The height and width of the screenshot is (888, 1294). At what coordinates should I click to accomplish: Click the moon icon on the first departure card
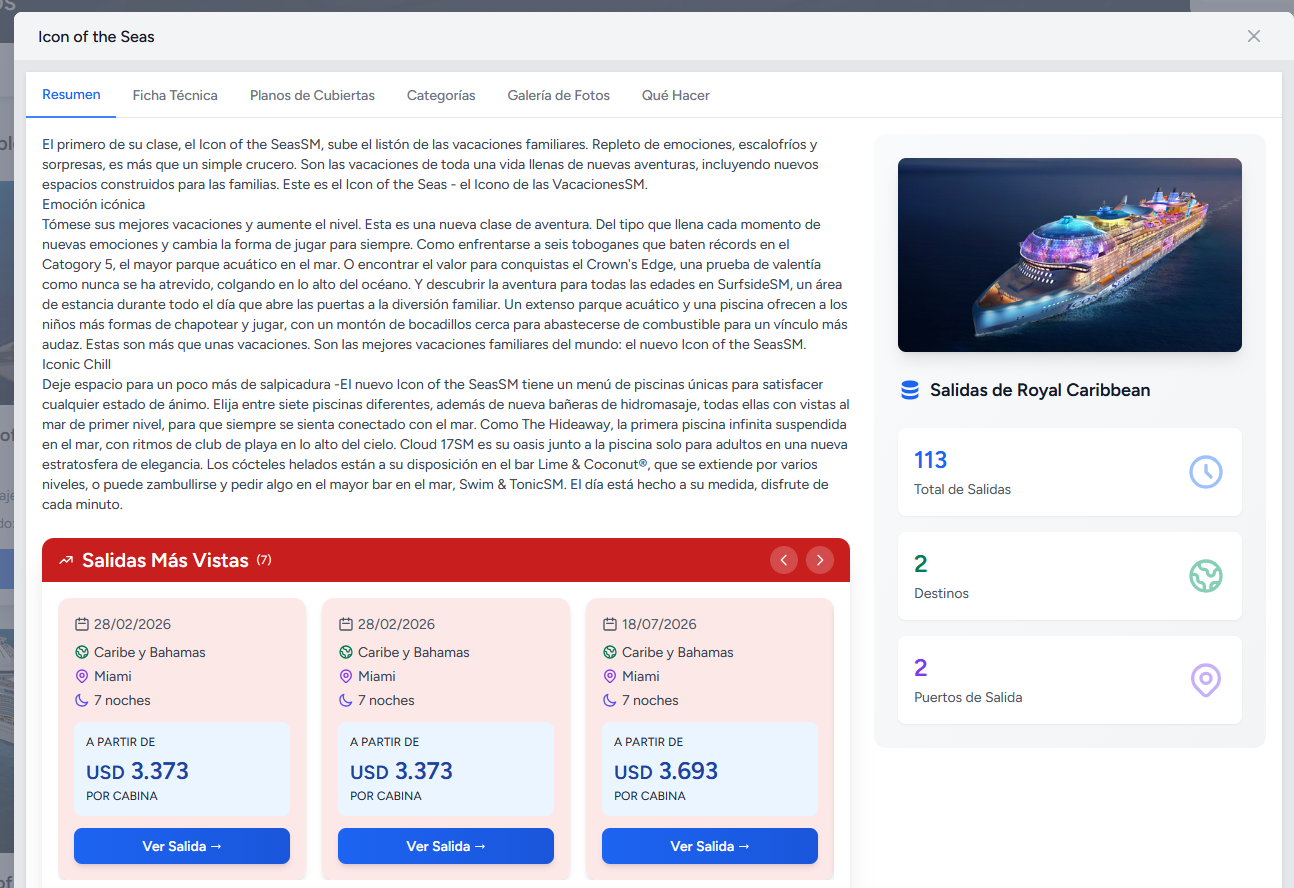[82, 700]
